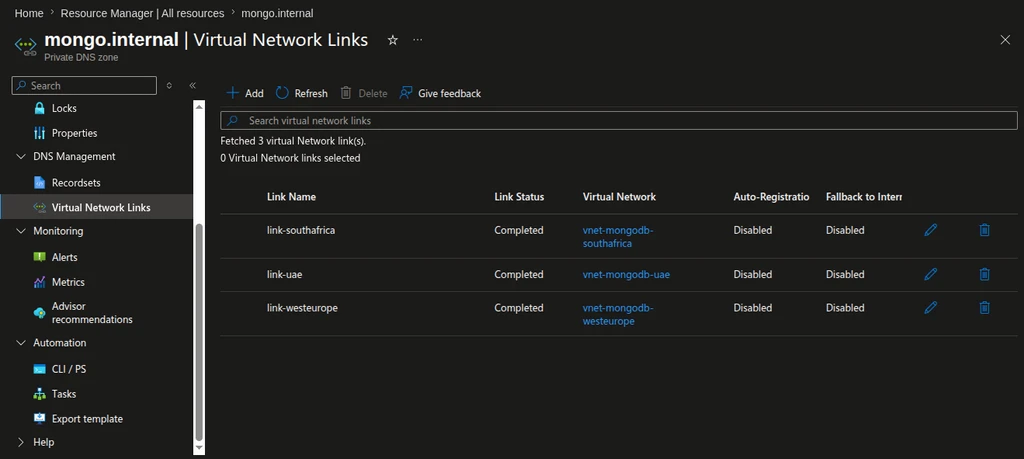Go to Home in the breadcrumb

point(29,13)
